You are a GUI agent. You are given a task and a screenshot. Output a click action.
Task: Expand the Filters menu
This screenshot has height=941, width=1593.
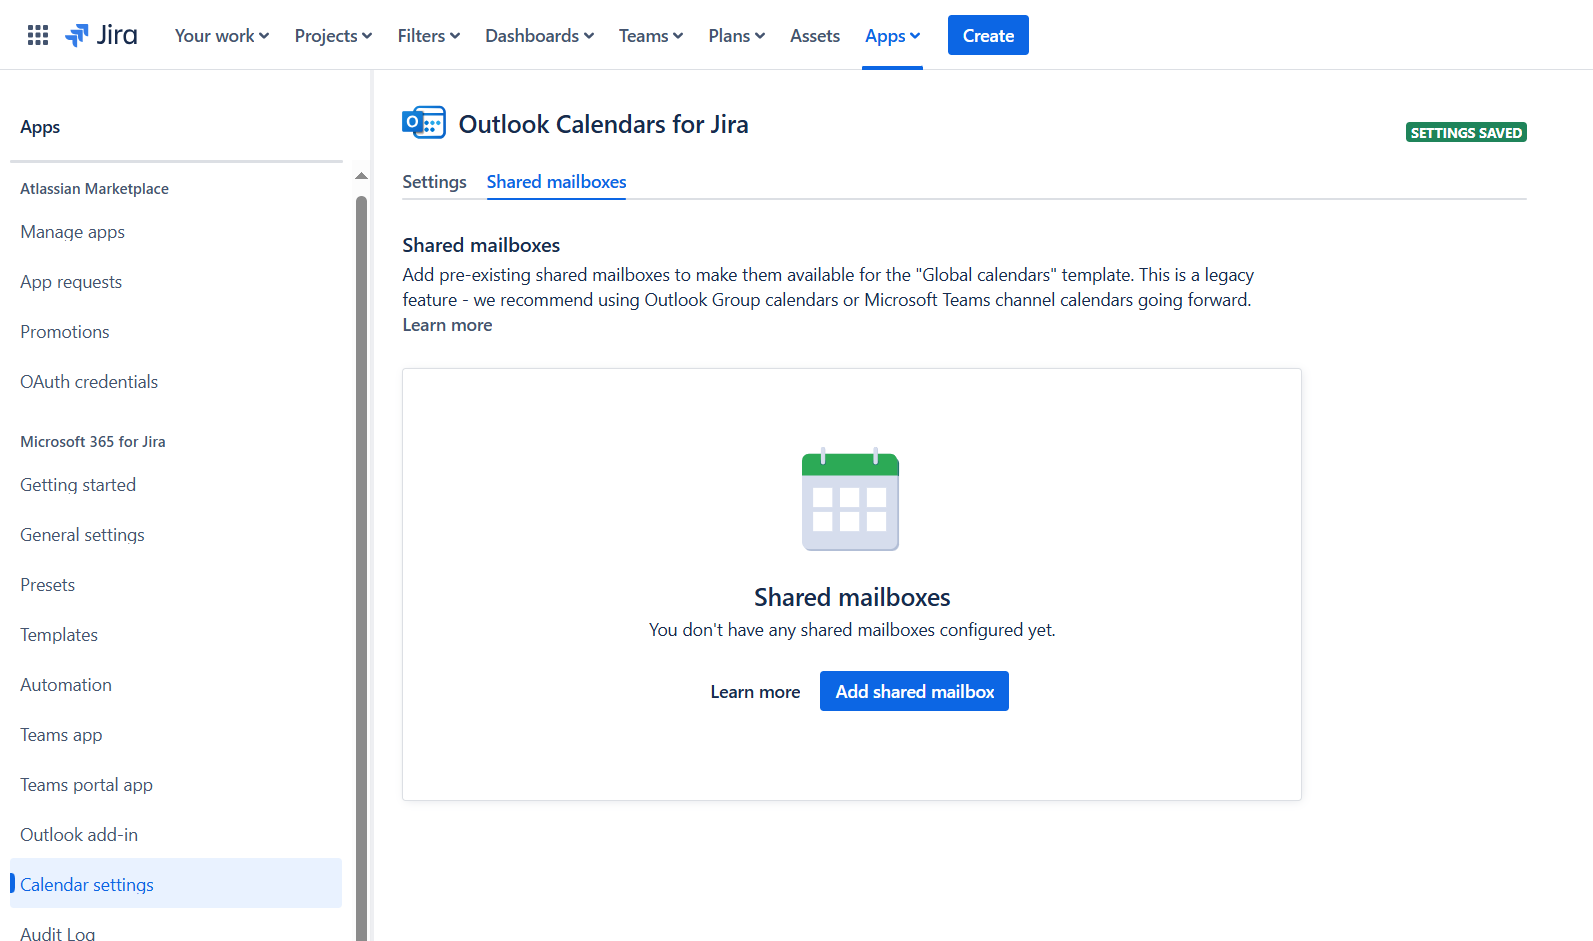[x=428, y=36]
